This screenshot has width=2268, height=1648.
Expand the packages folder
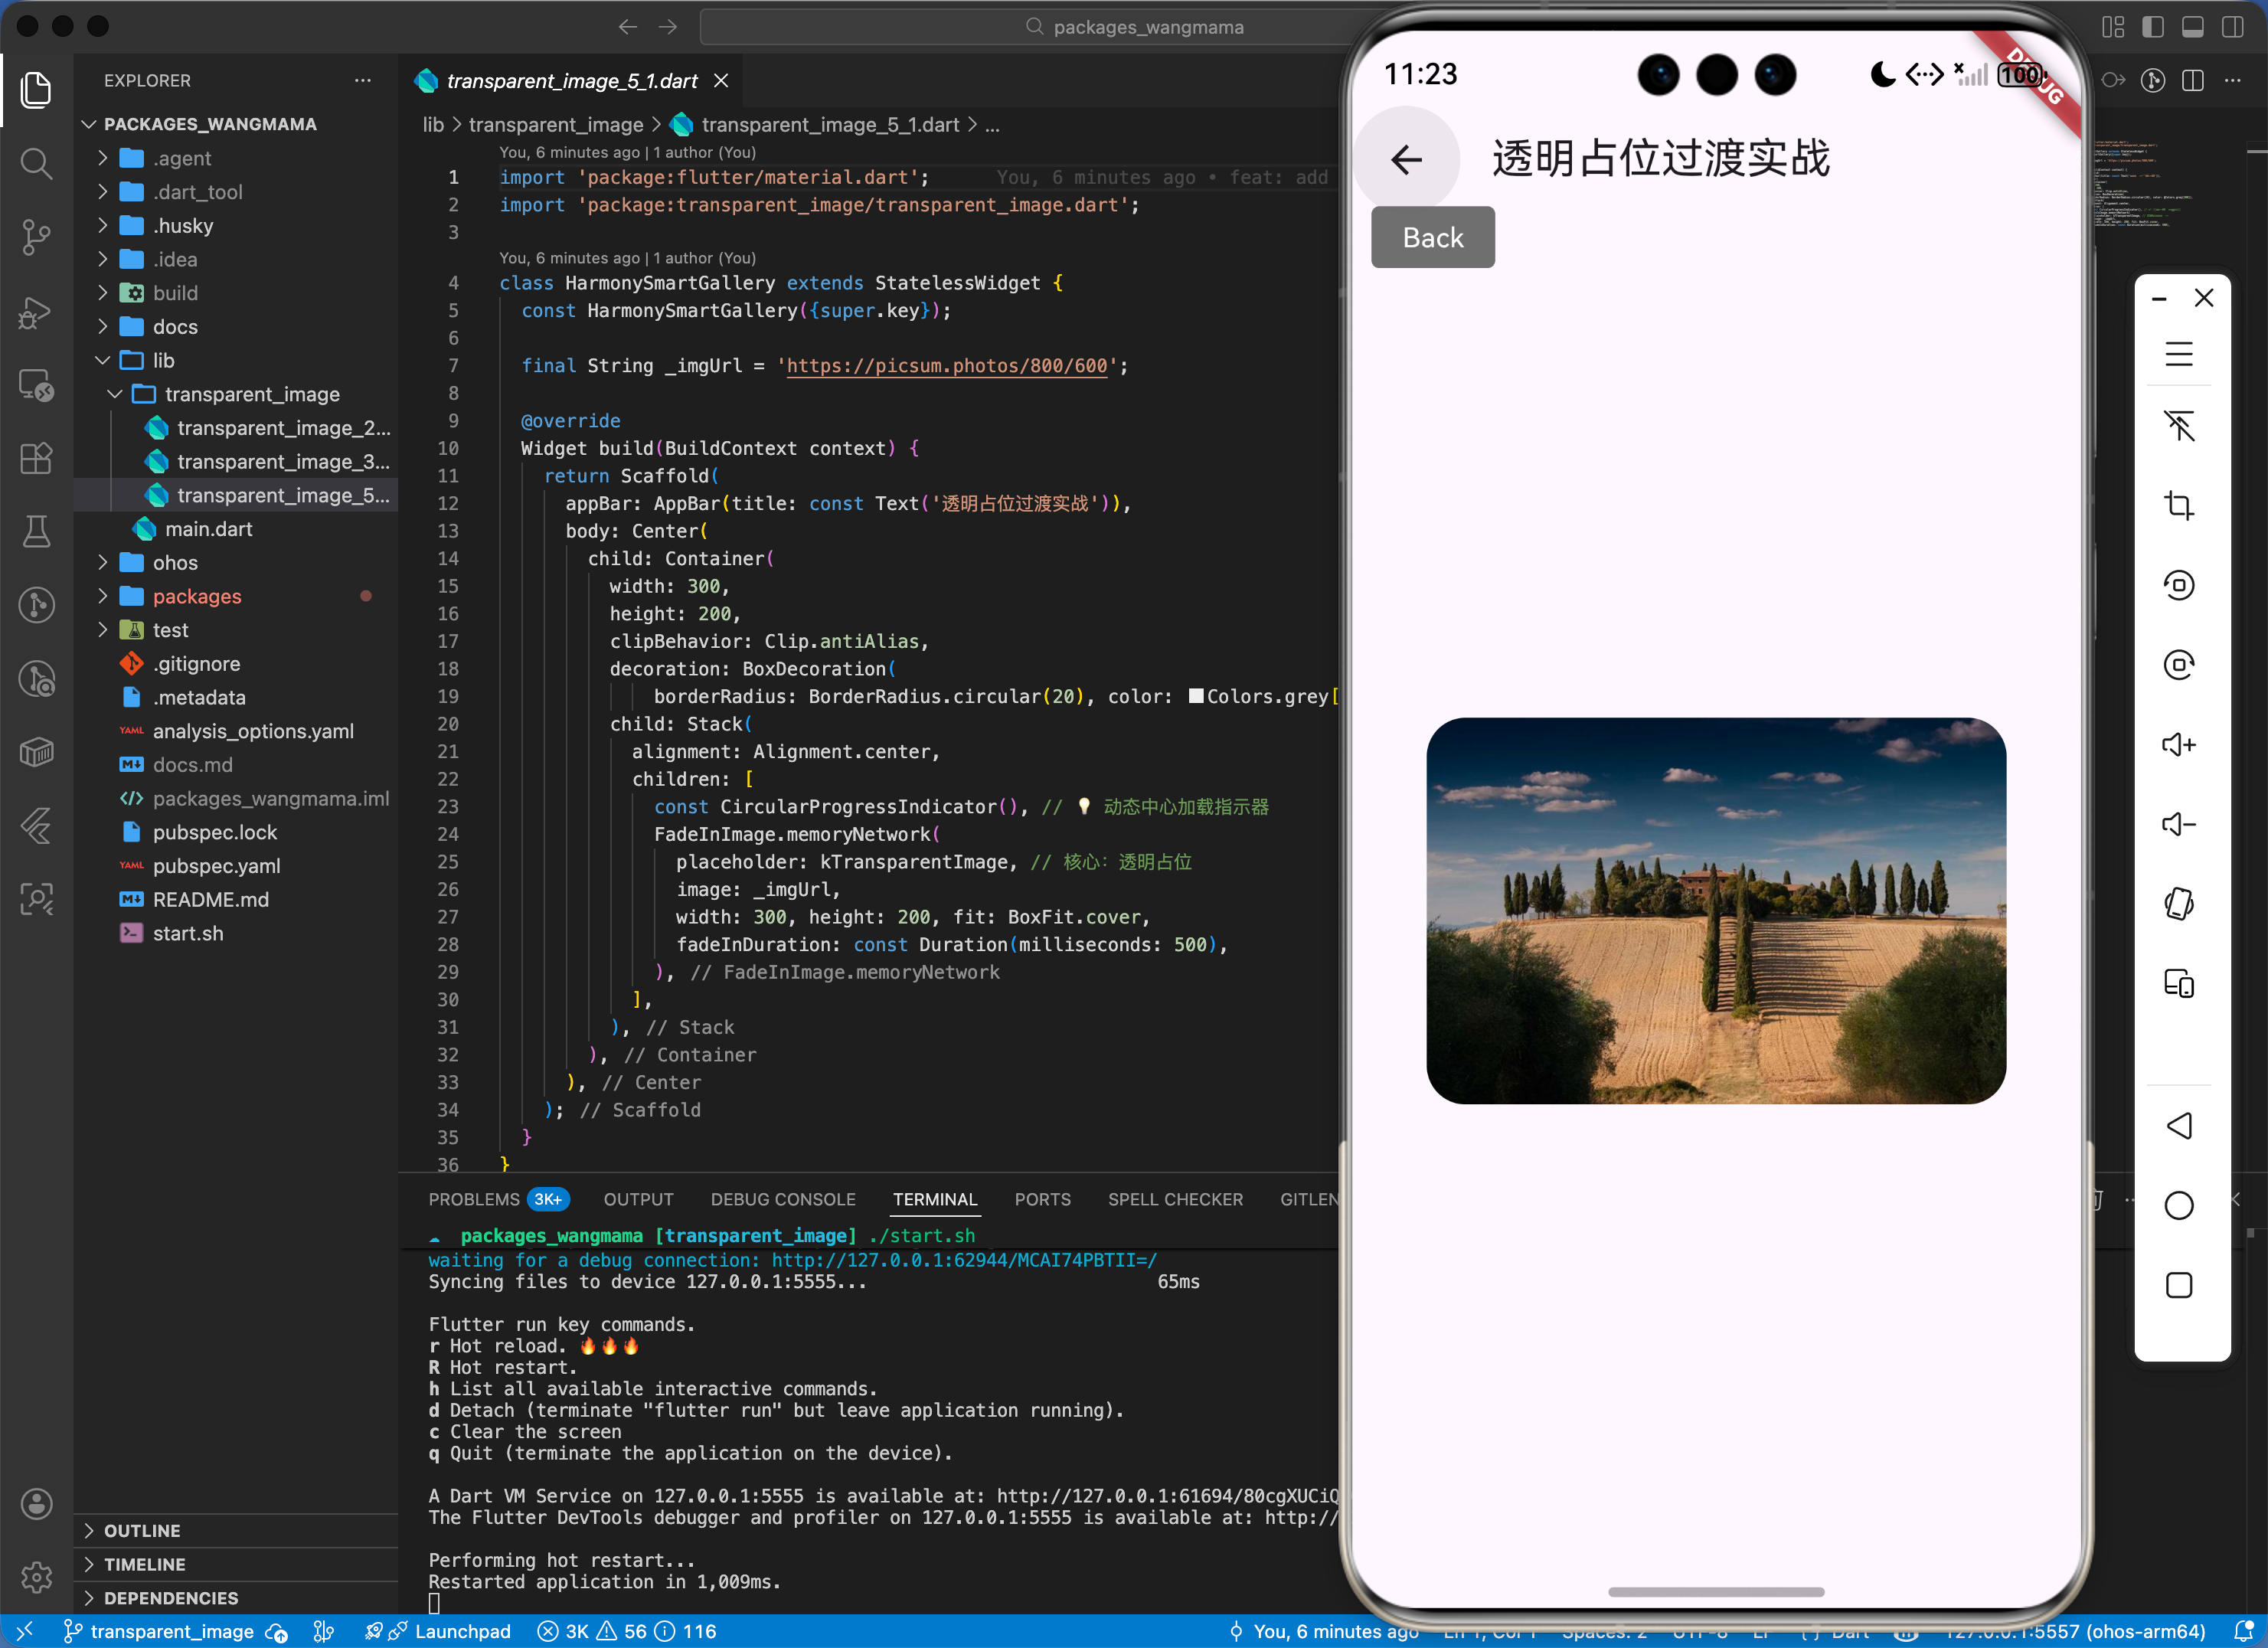point(197,596)
